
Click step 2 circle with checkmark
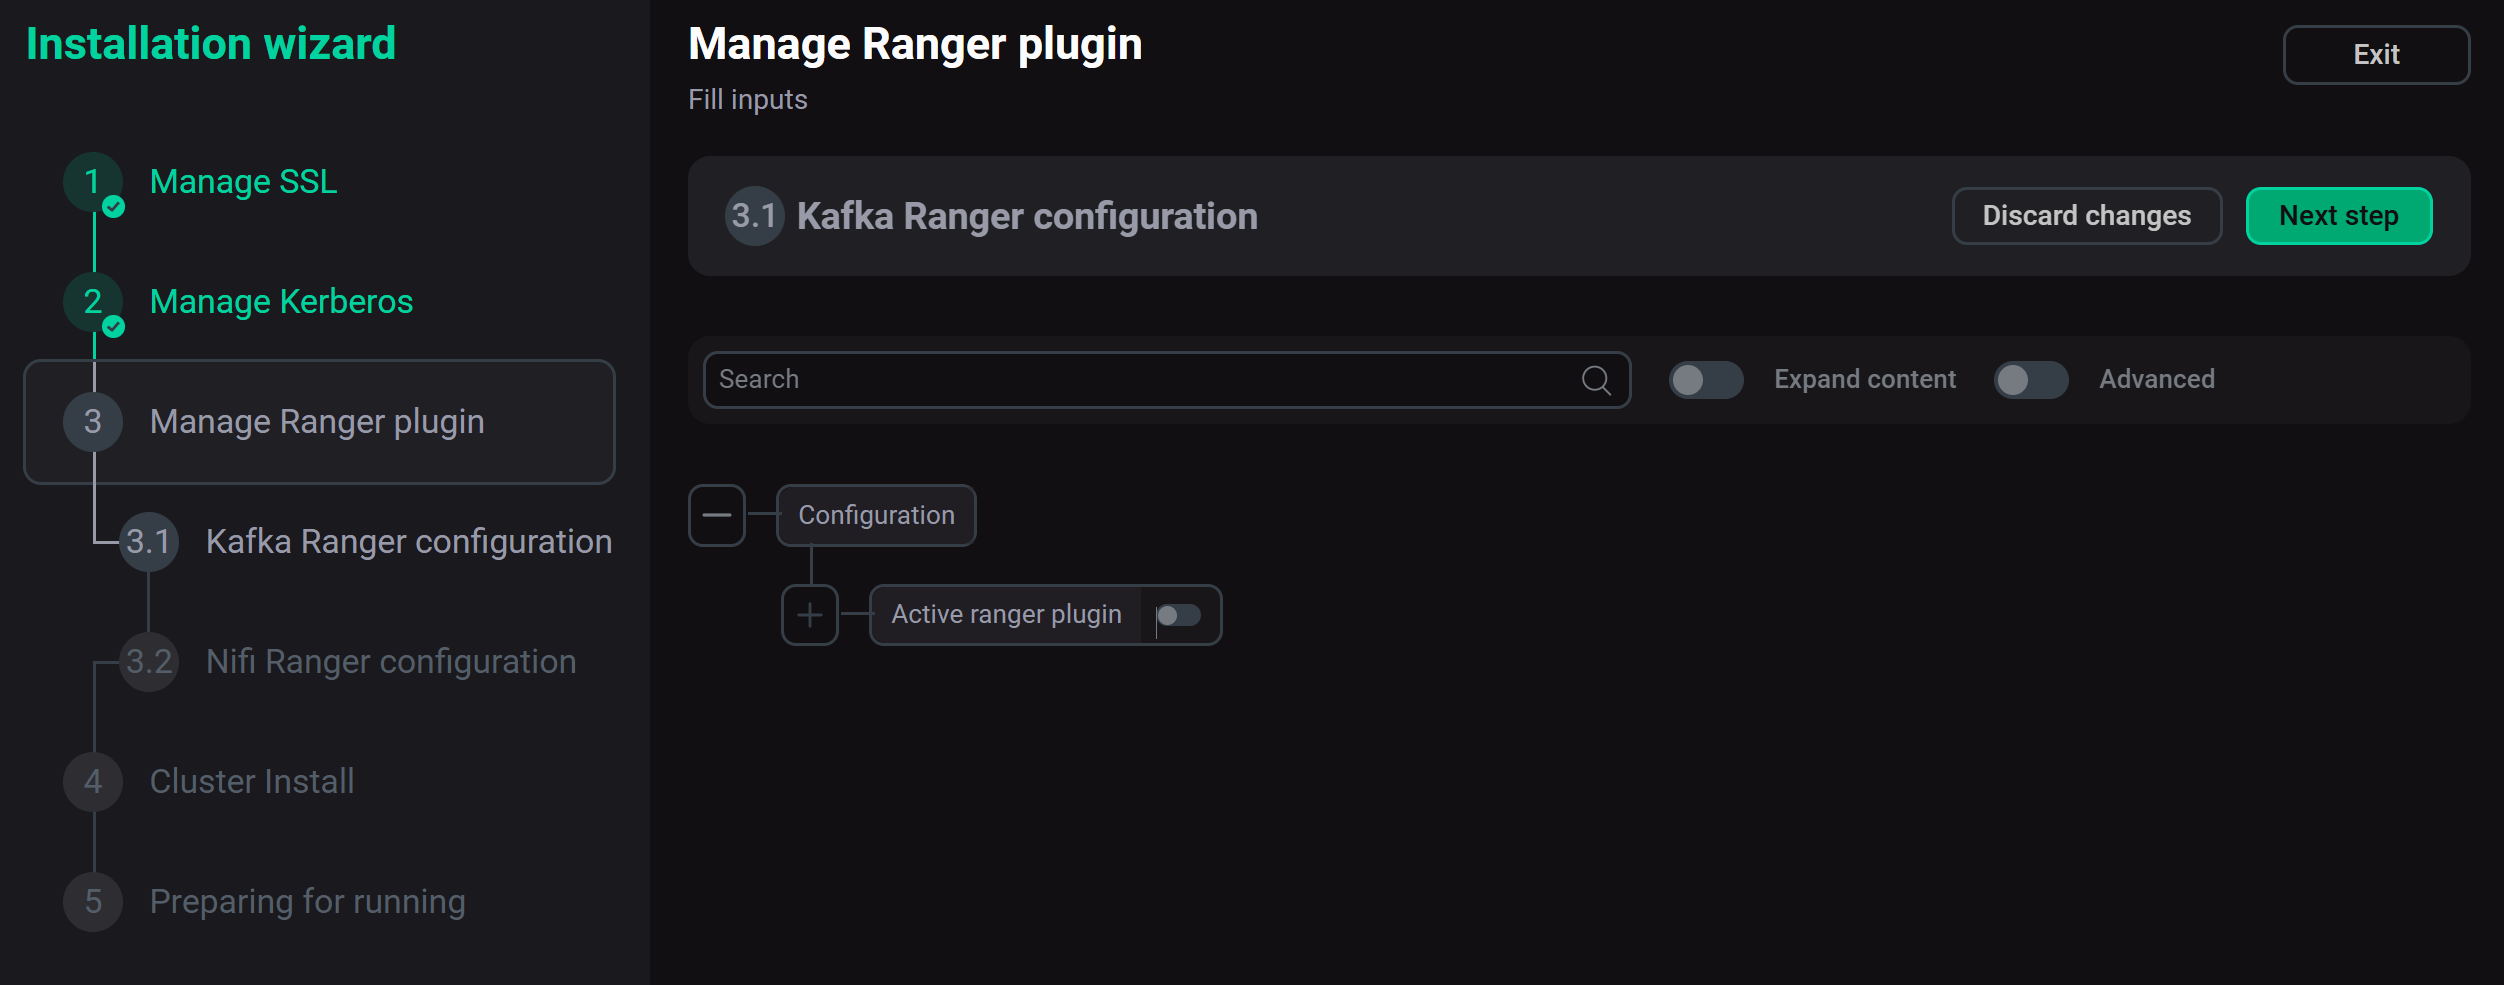pos(93,302)
